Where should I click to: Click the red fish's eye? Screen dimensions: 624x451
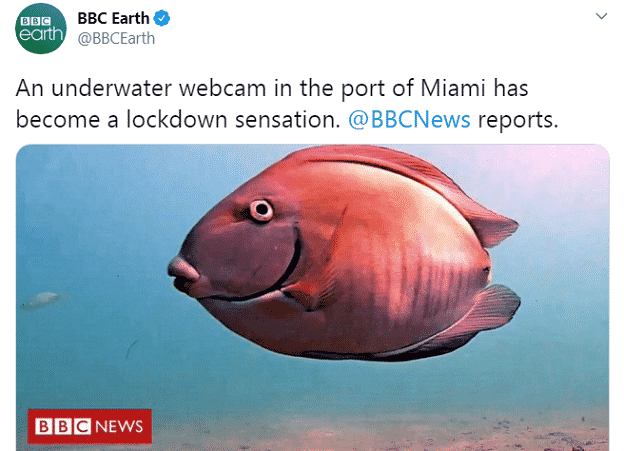[x=261, y=210]
